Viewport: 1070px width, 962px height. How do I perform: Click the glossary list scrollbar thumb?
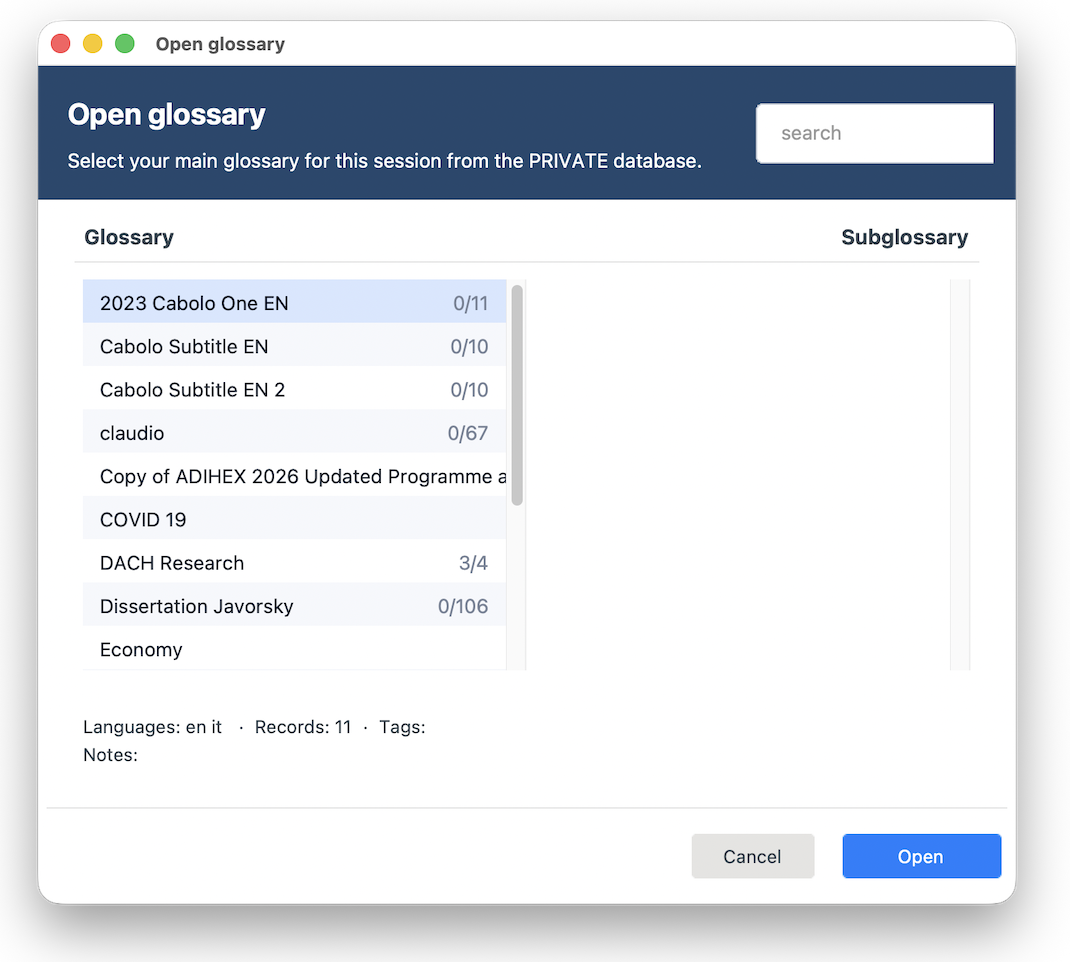[517, 395]
